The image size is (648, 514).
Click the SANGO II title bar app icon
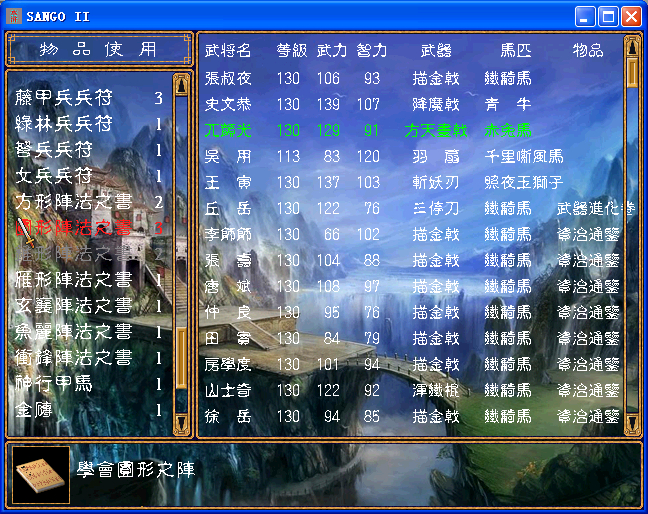(14, 17)
